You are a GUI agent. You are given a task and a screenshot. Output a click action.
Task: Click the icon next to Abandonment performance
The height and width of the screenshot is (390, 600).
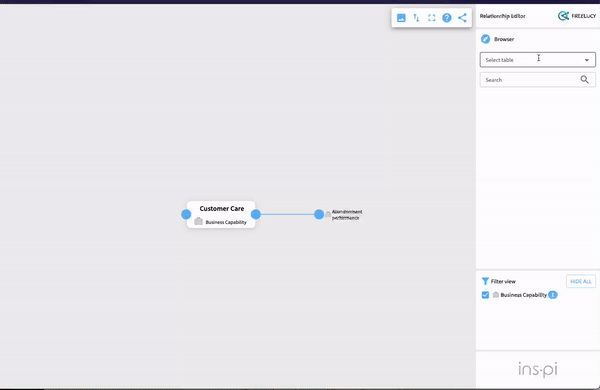pos(328,215)
